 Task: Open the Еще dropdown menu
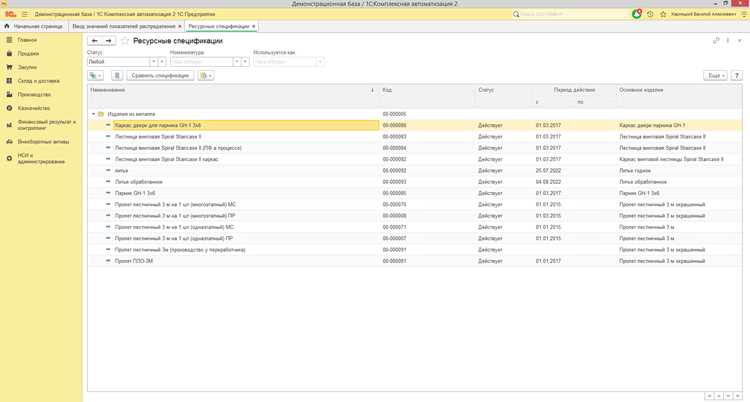(x=716, y=76)
